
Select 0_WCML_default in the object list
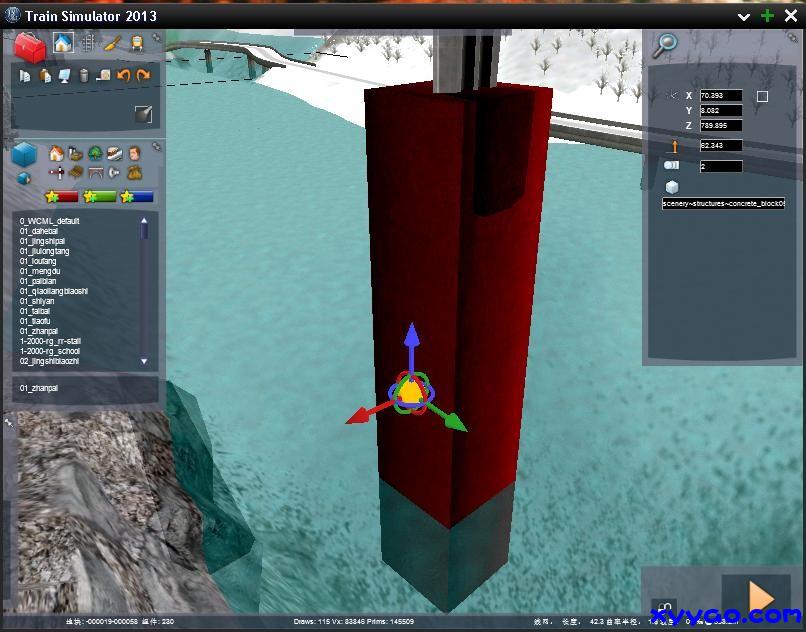49,221
